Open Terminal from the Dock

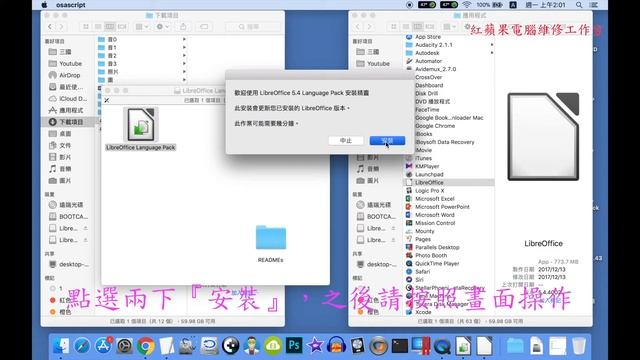400,346
